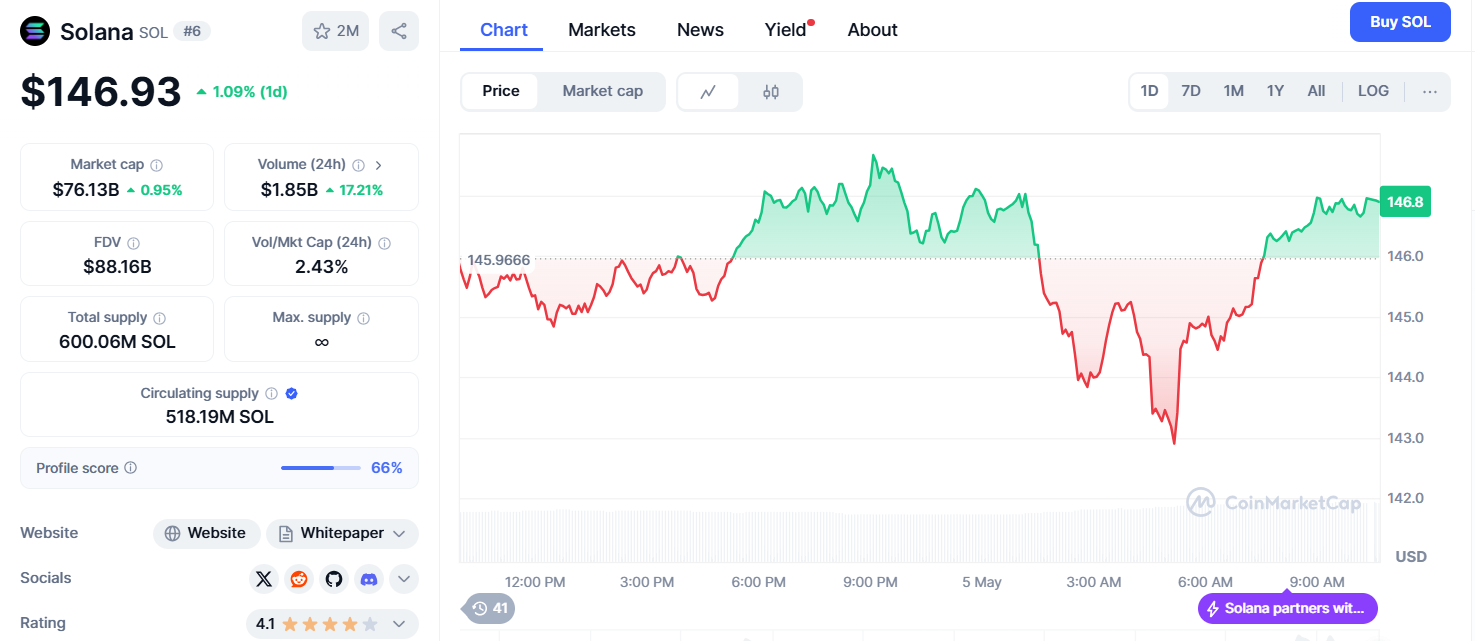The image size is (1475, 641).
Task: Click the Buy SOL button
Action: pyautogui.click(x=1400, y=22)
